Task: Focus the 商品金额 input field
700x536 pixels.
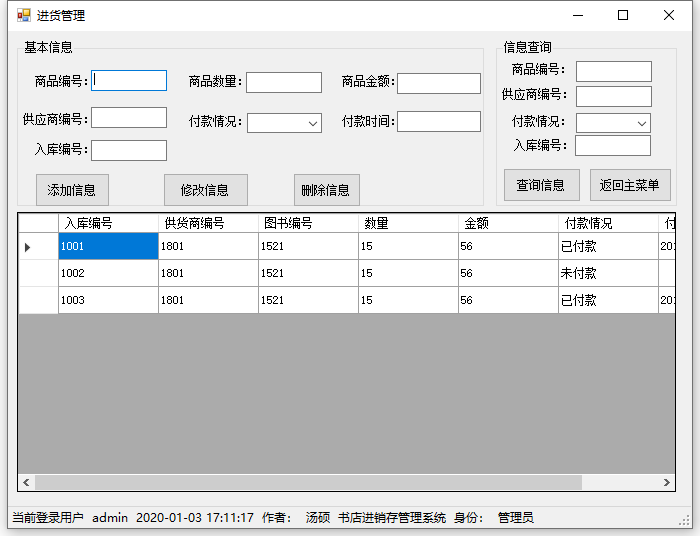Action: (x=439, y=83)
